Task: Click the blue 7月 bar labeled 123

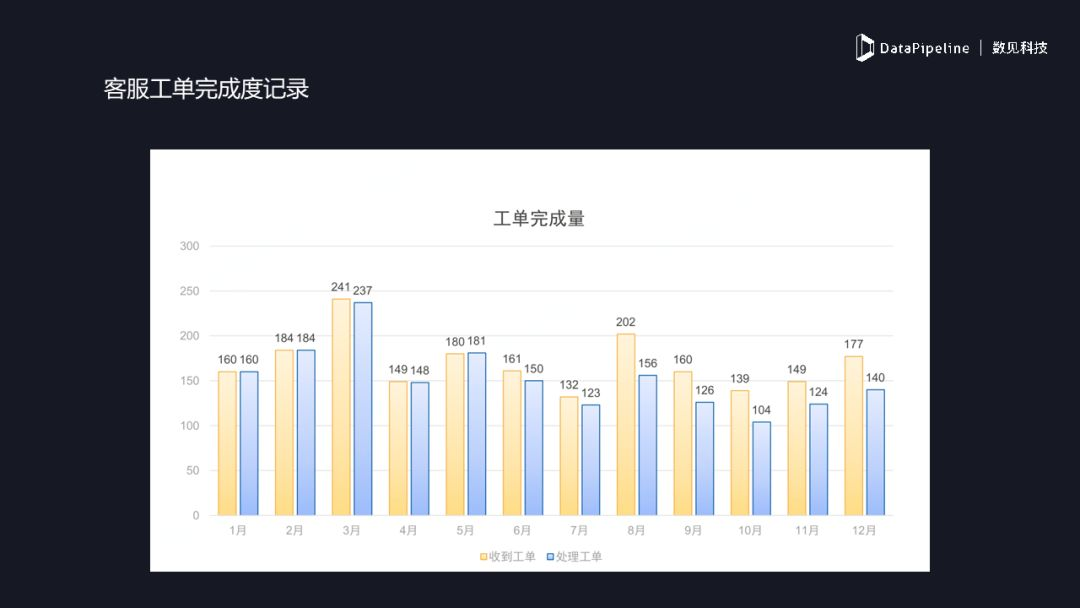Action: 591,460
